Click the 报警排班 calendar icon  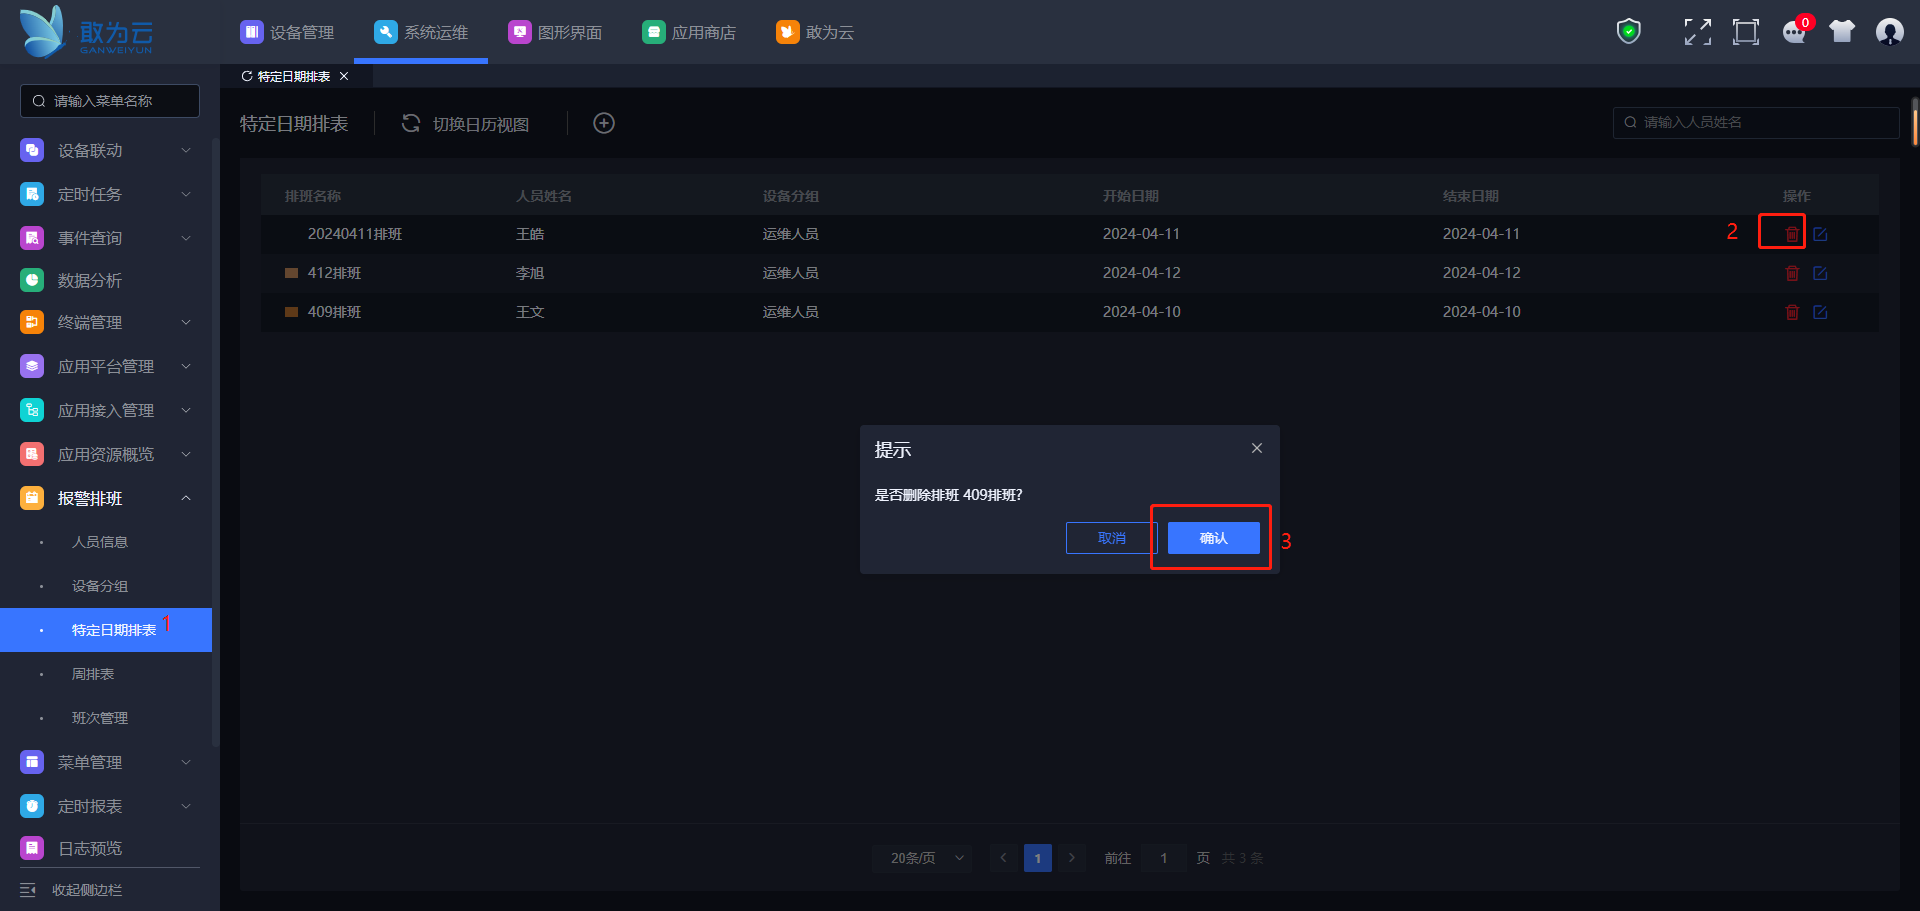click(x=32, y=498)
